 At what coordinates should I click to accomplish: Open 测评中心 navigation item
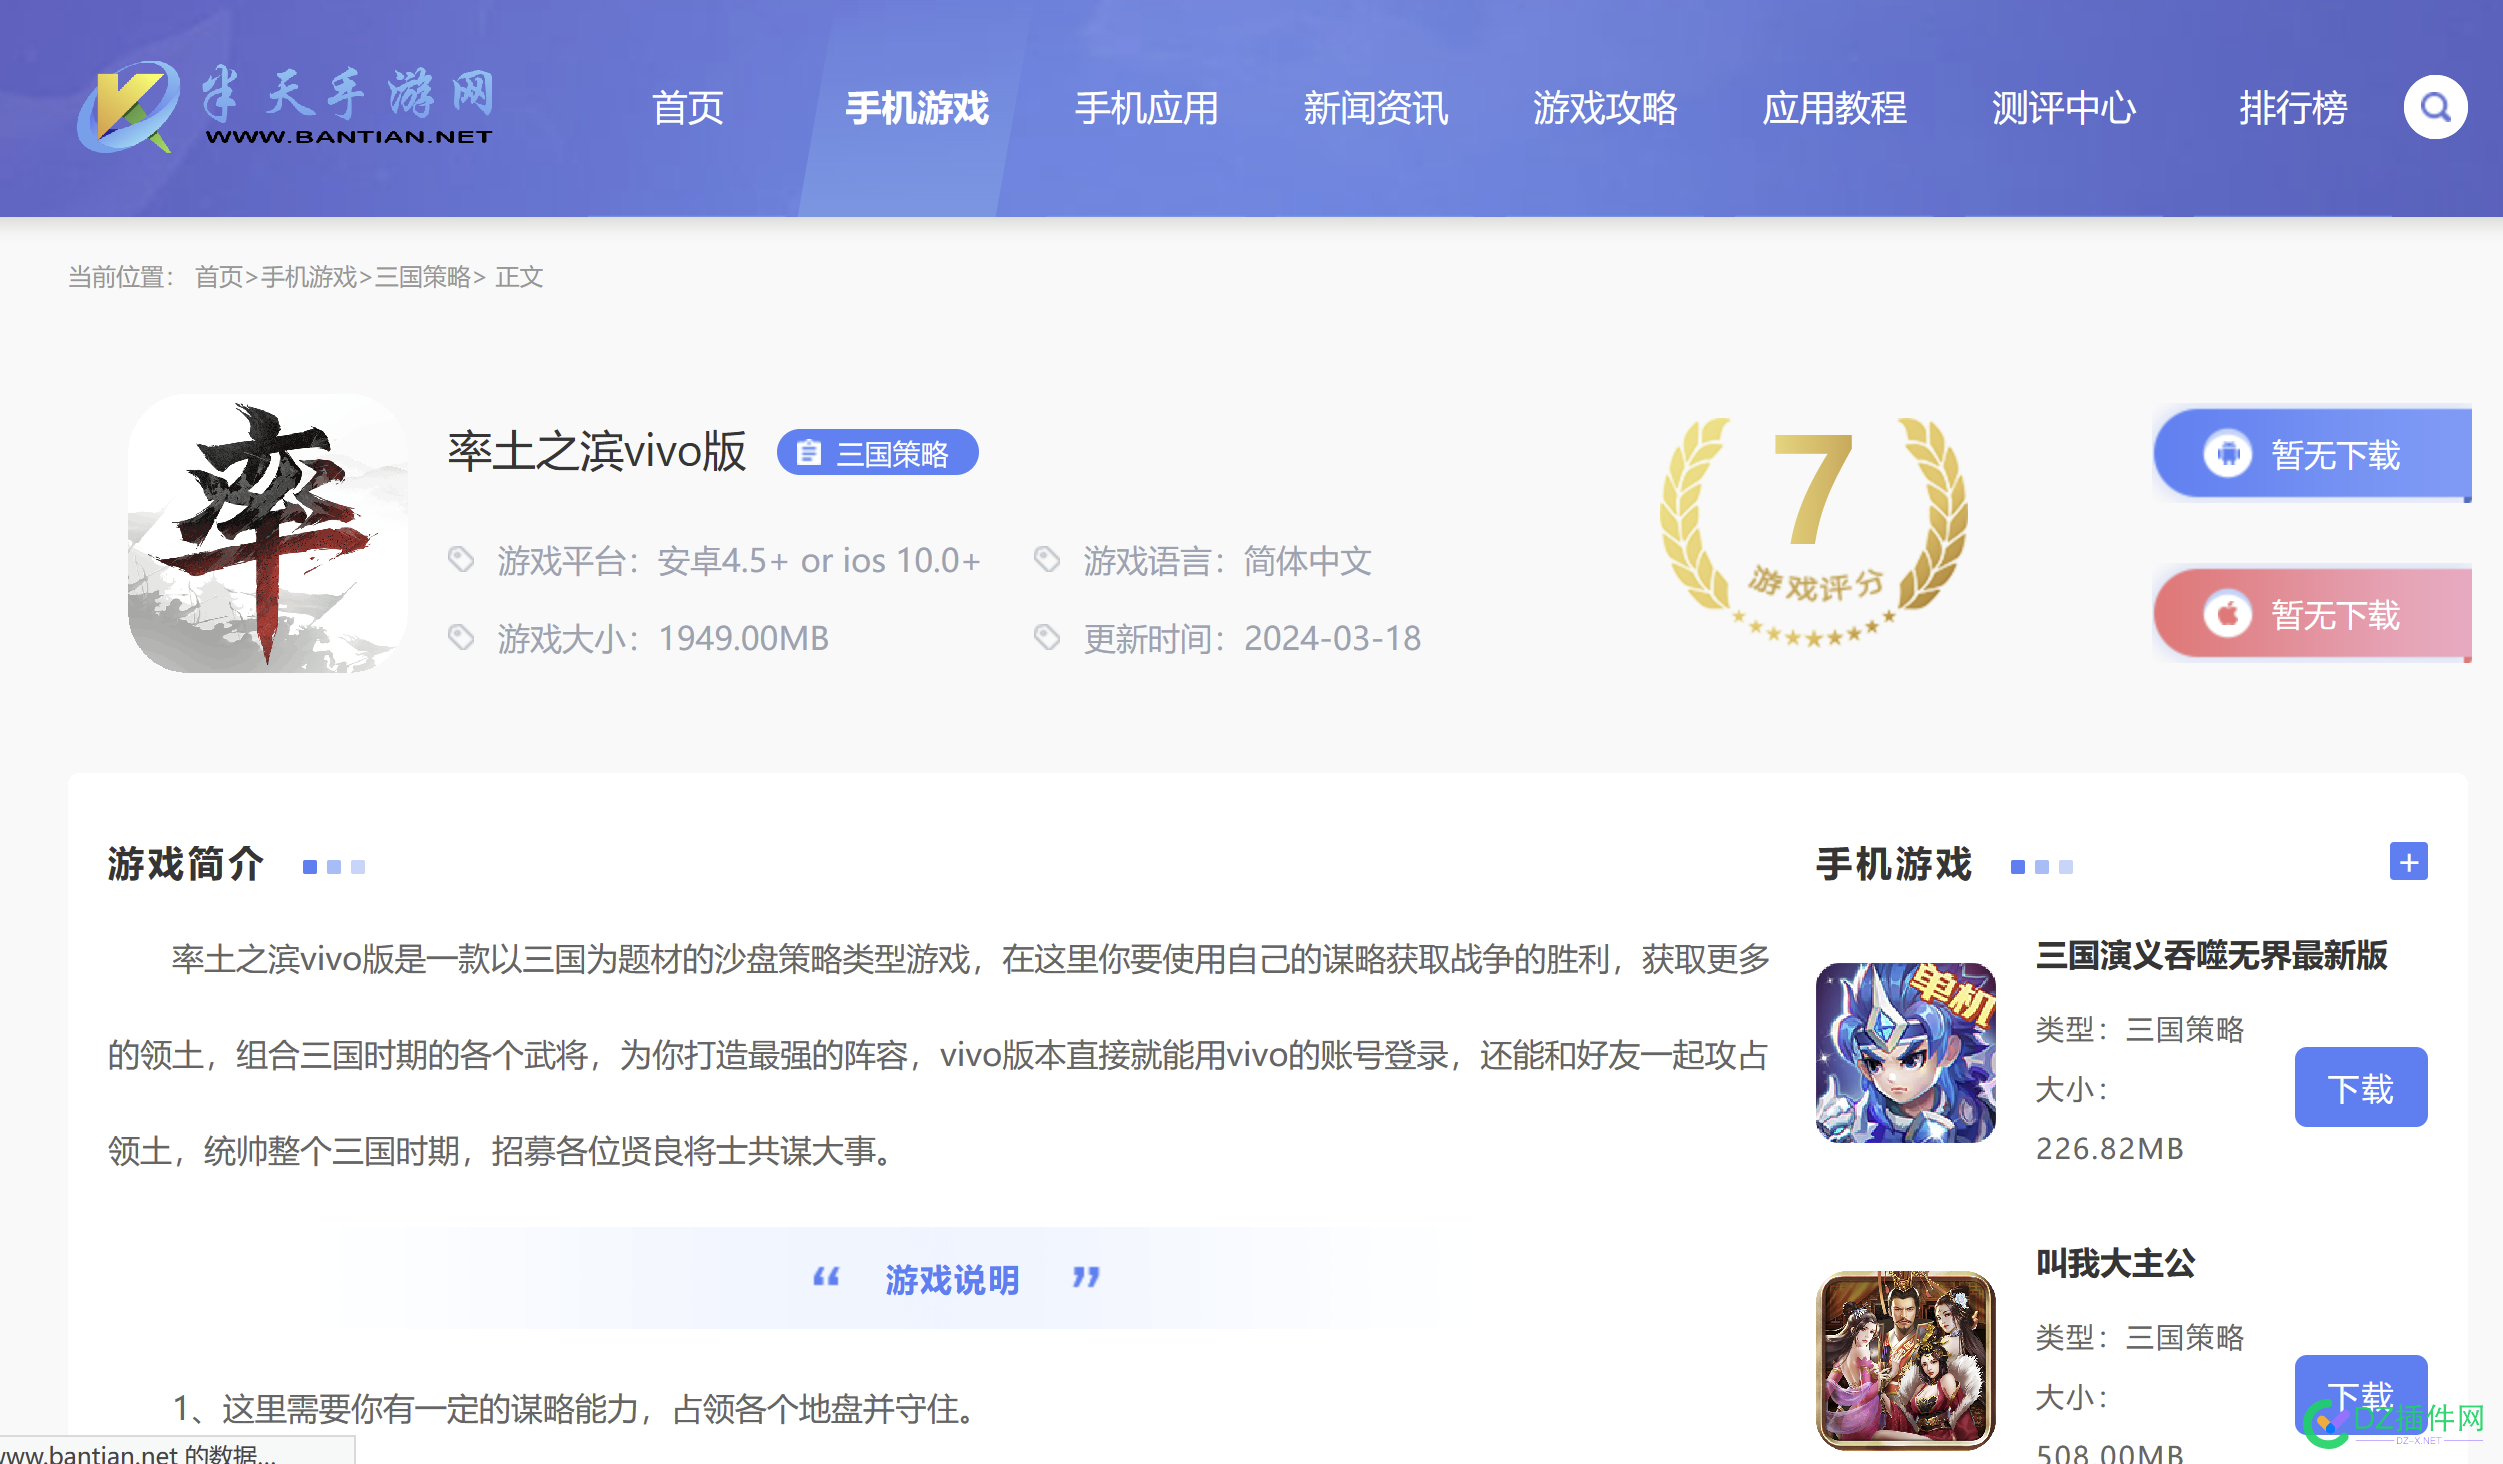pos(2064,108)
